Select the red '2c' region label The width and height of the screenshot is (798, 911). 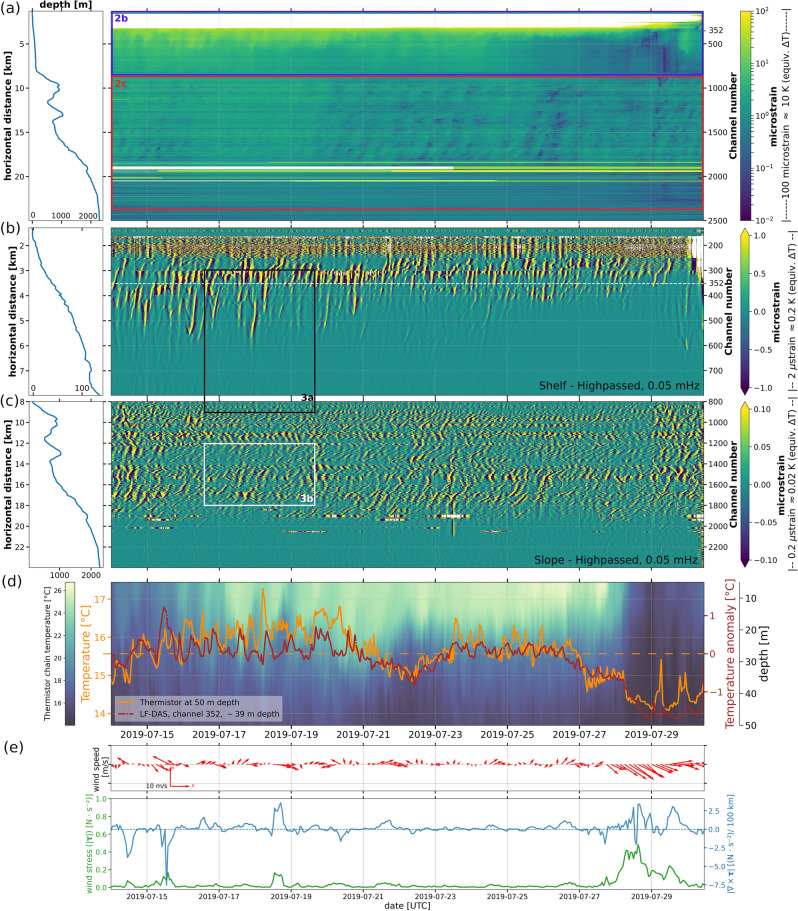click(x=121, y=83)
